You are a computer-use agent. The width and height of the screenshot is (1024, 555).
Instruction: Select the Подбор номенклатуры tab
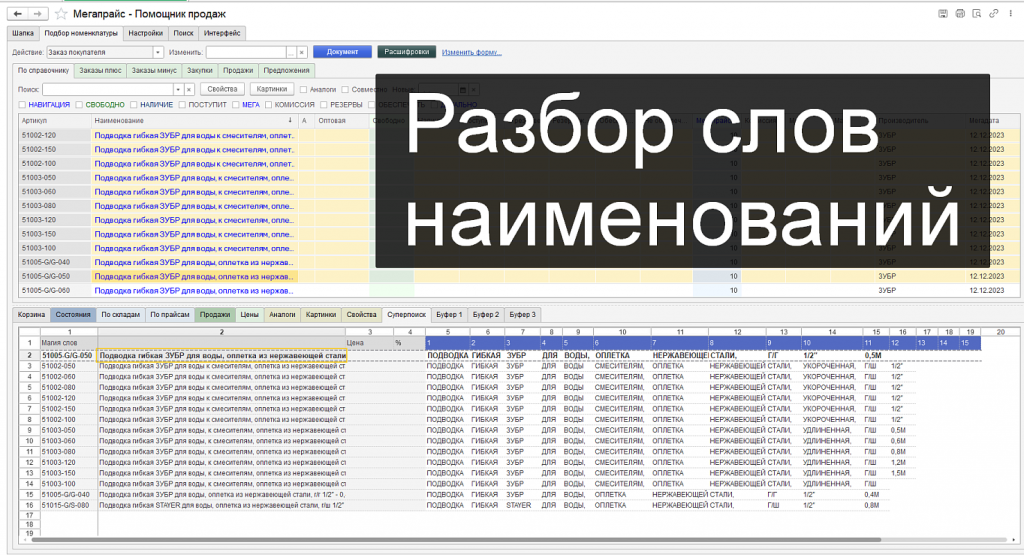click(81, 33)
